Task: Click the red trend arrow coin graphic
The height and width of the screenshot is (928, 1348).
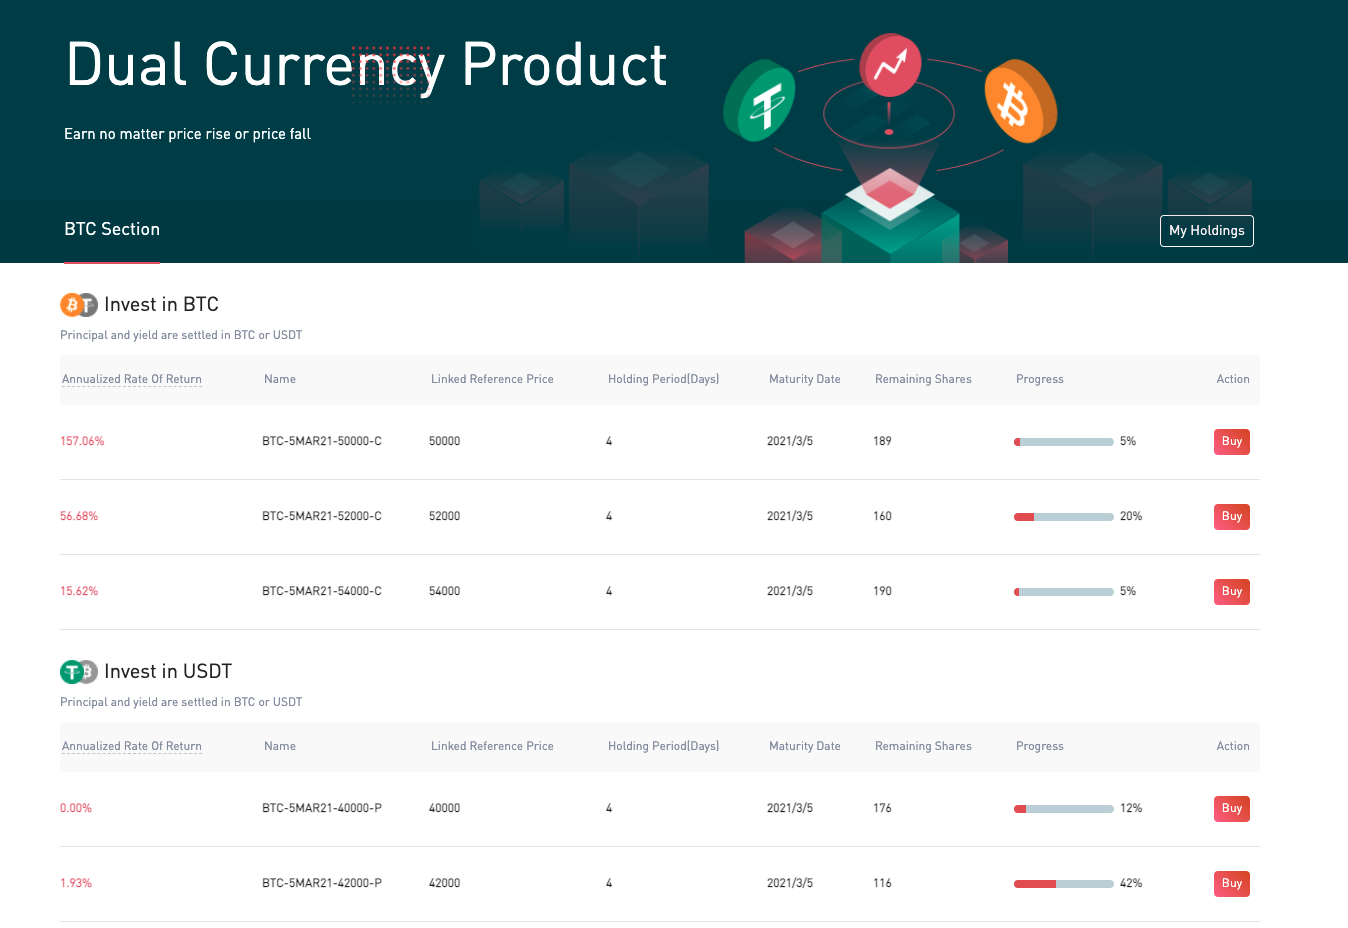Action: (890, 64)
